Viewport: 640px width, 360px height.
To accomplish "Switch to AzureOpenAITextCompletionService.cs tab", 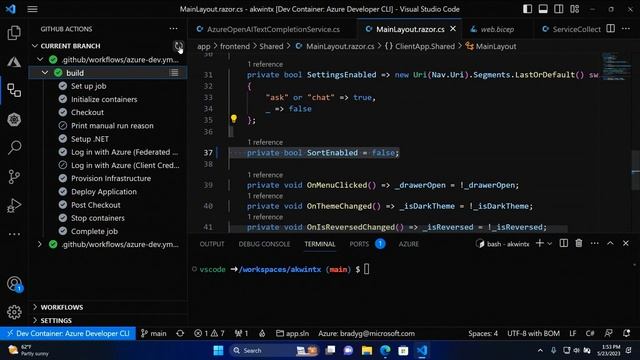I will (272, 29).
